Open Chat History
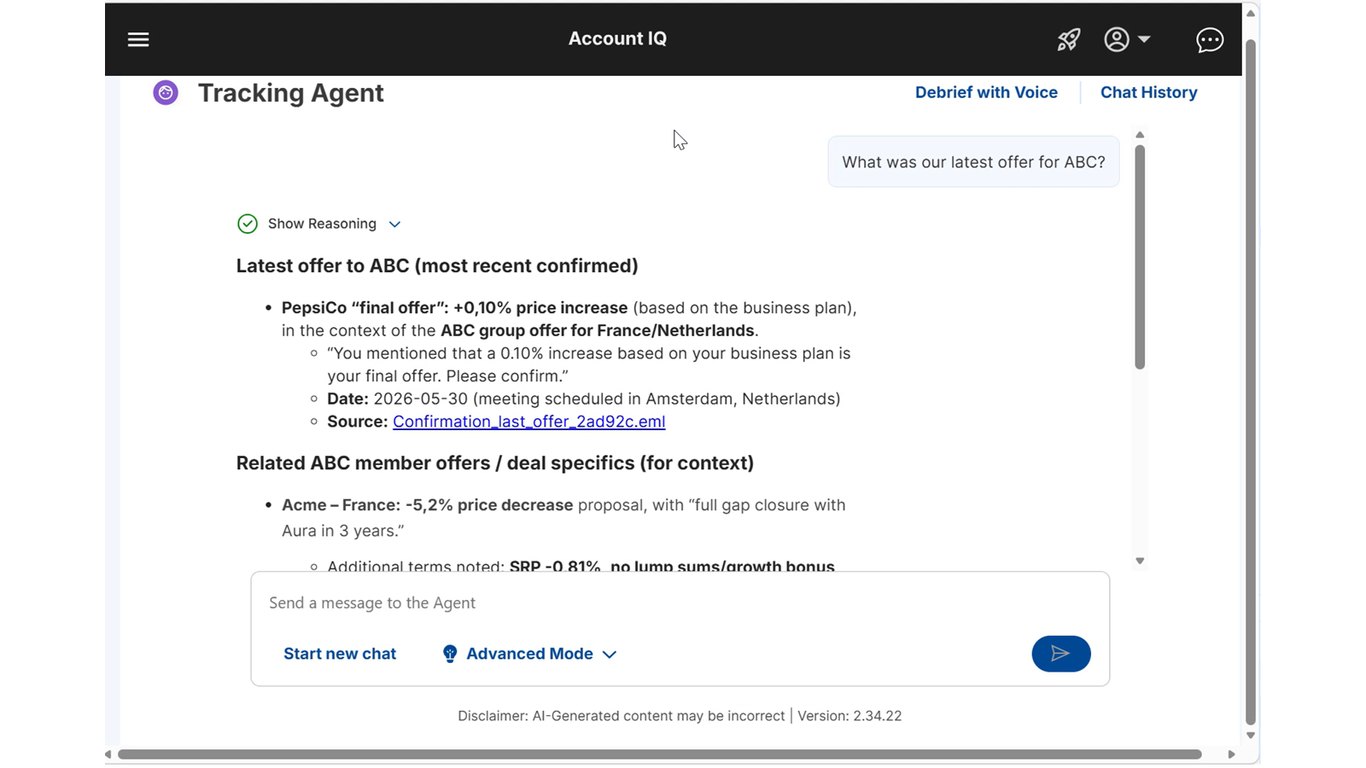The image size is (1366, 768). click(1149, 92)
